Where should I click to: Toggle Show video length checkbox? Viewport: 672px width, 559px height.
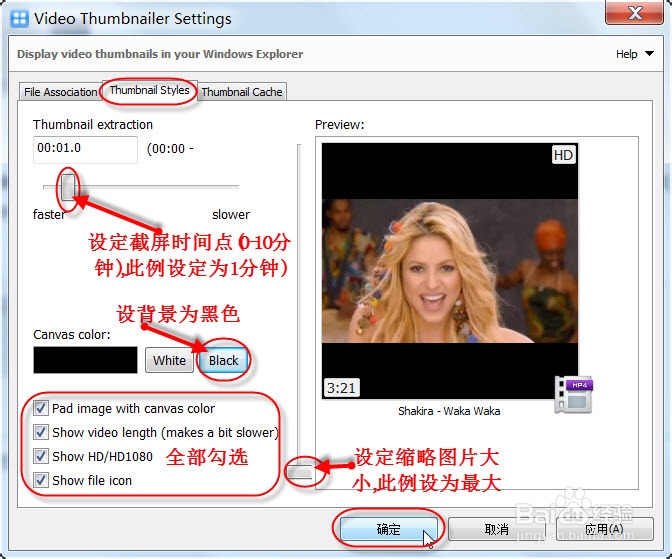41,432
